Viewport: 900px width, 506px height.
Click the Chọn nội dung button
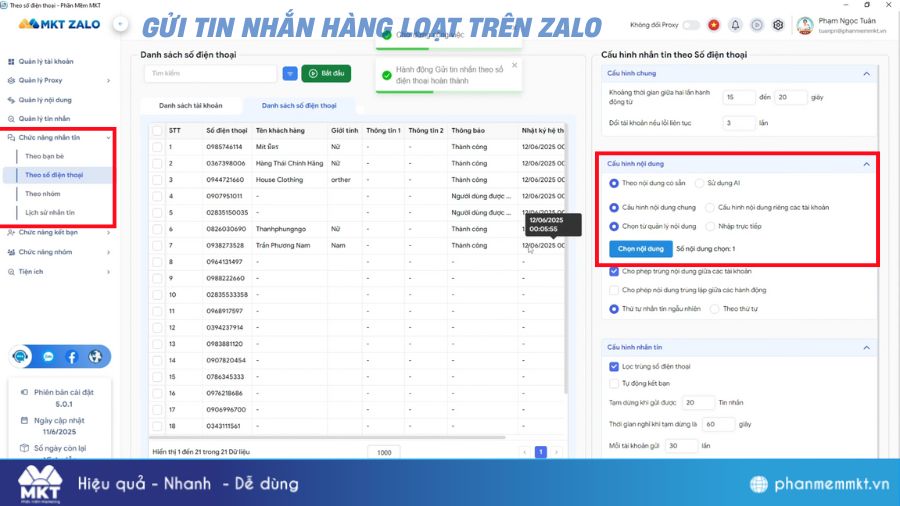[x=641, y=249]
